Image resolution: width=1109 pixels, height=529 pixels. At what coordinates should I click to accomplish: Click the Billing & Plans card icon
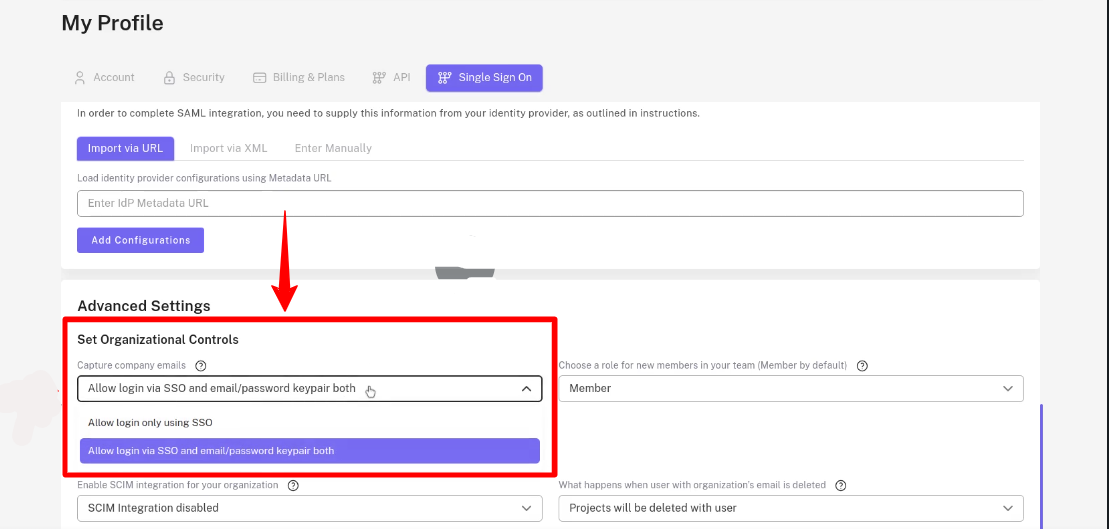(x=260, y=78)
